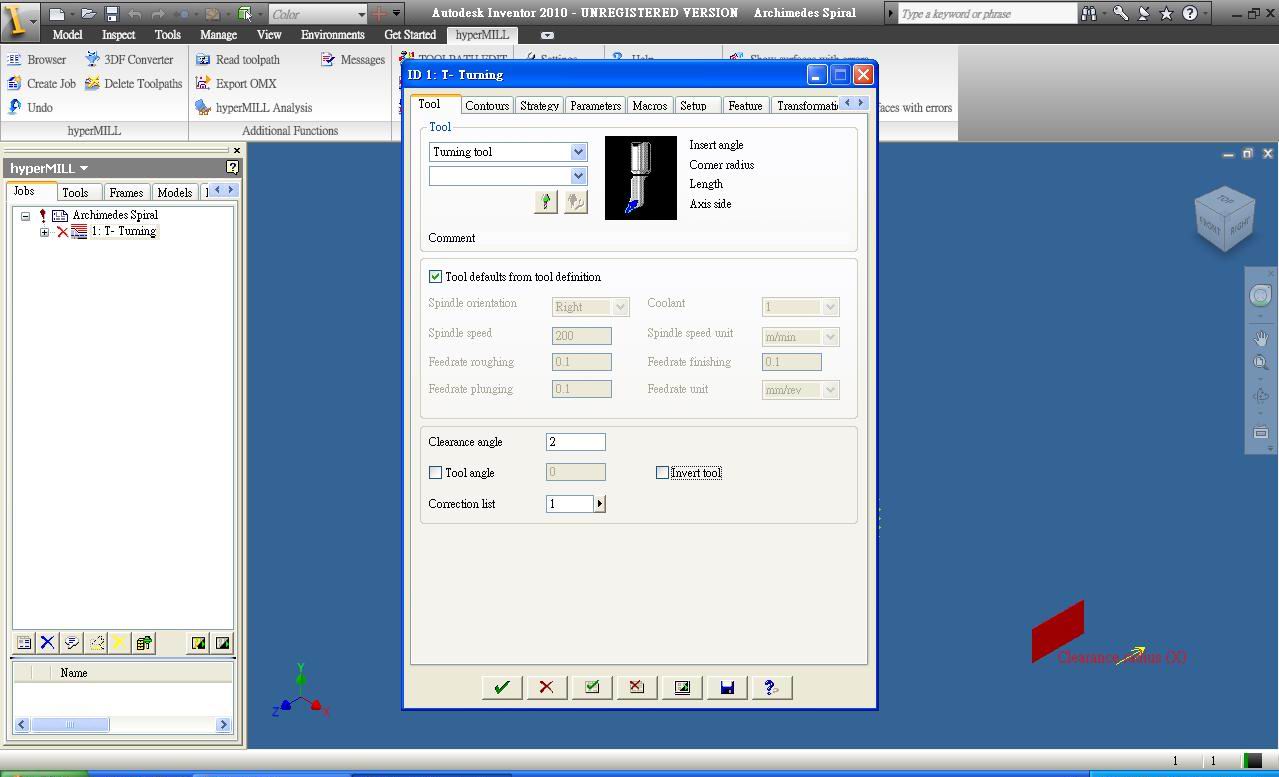
Task: Click the Correction list value field
Action: click(x=570, y=504)
